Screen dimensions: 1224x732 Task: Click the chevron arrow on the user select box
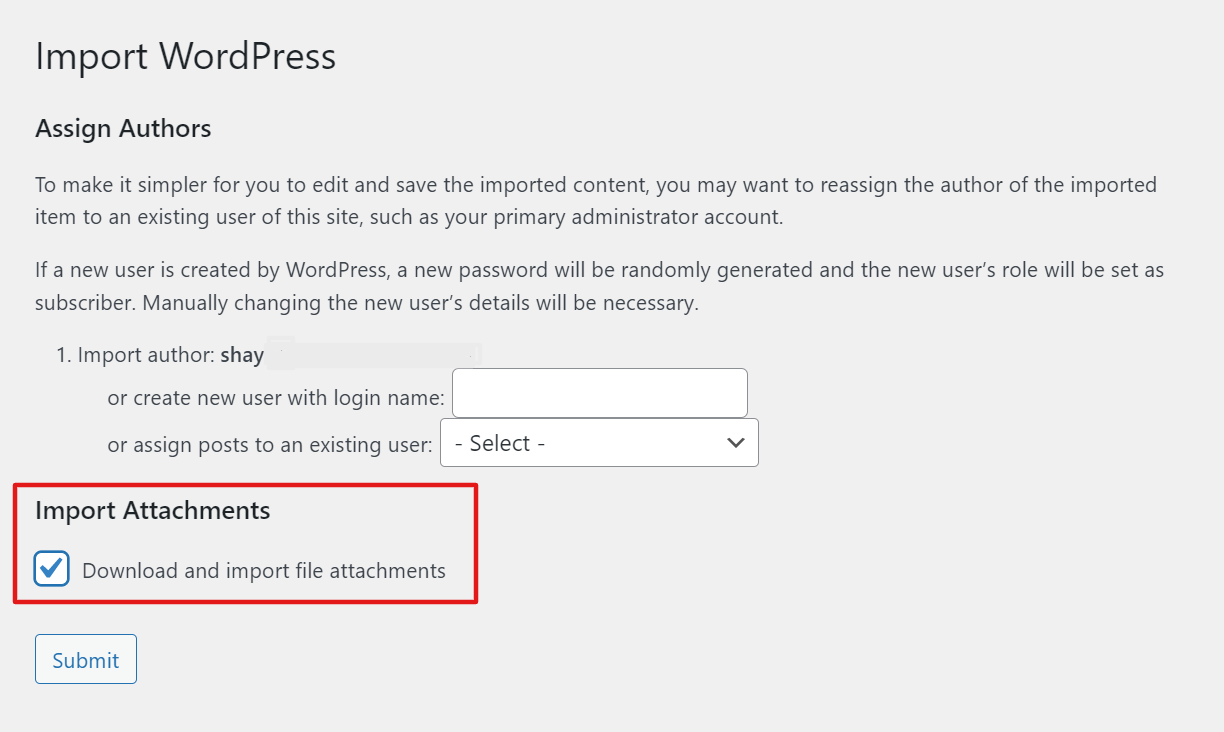pyautogui.click(x=736, y=443)
